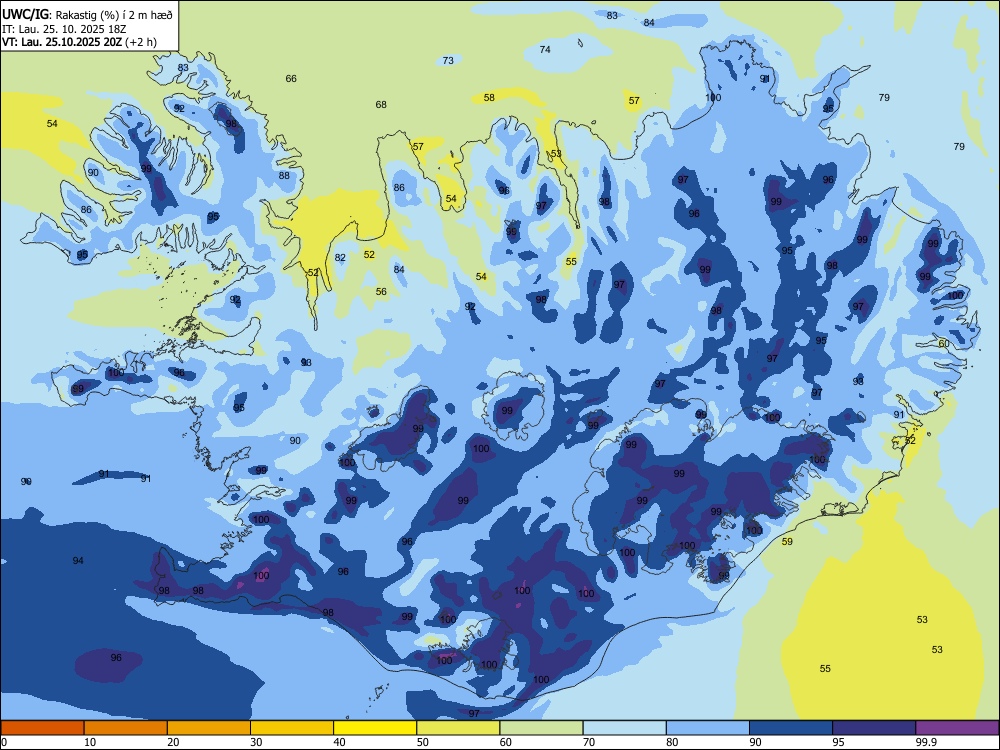Viewport: 1000px width, 750px height.
Task: Click the '56' humidity value
Action: click(381, 291)
